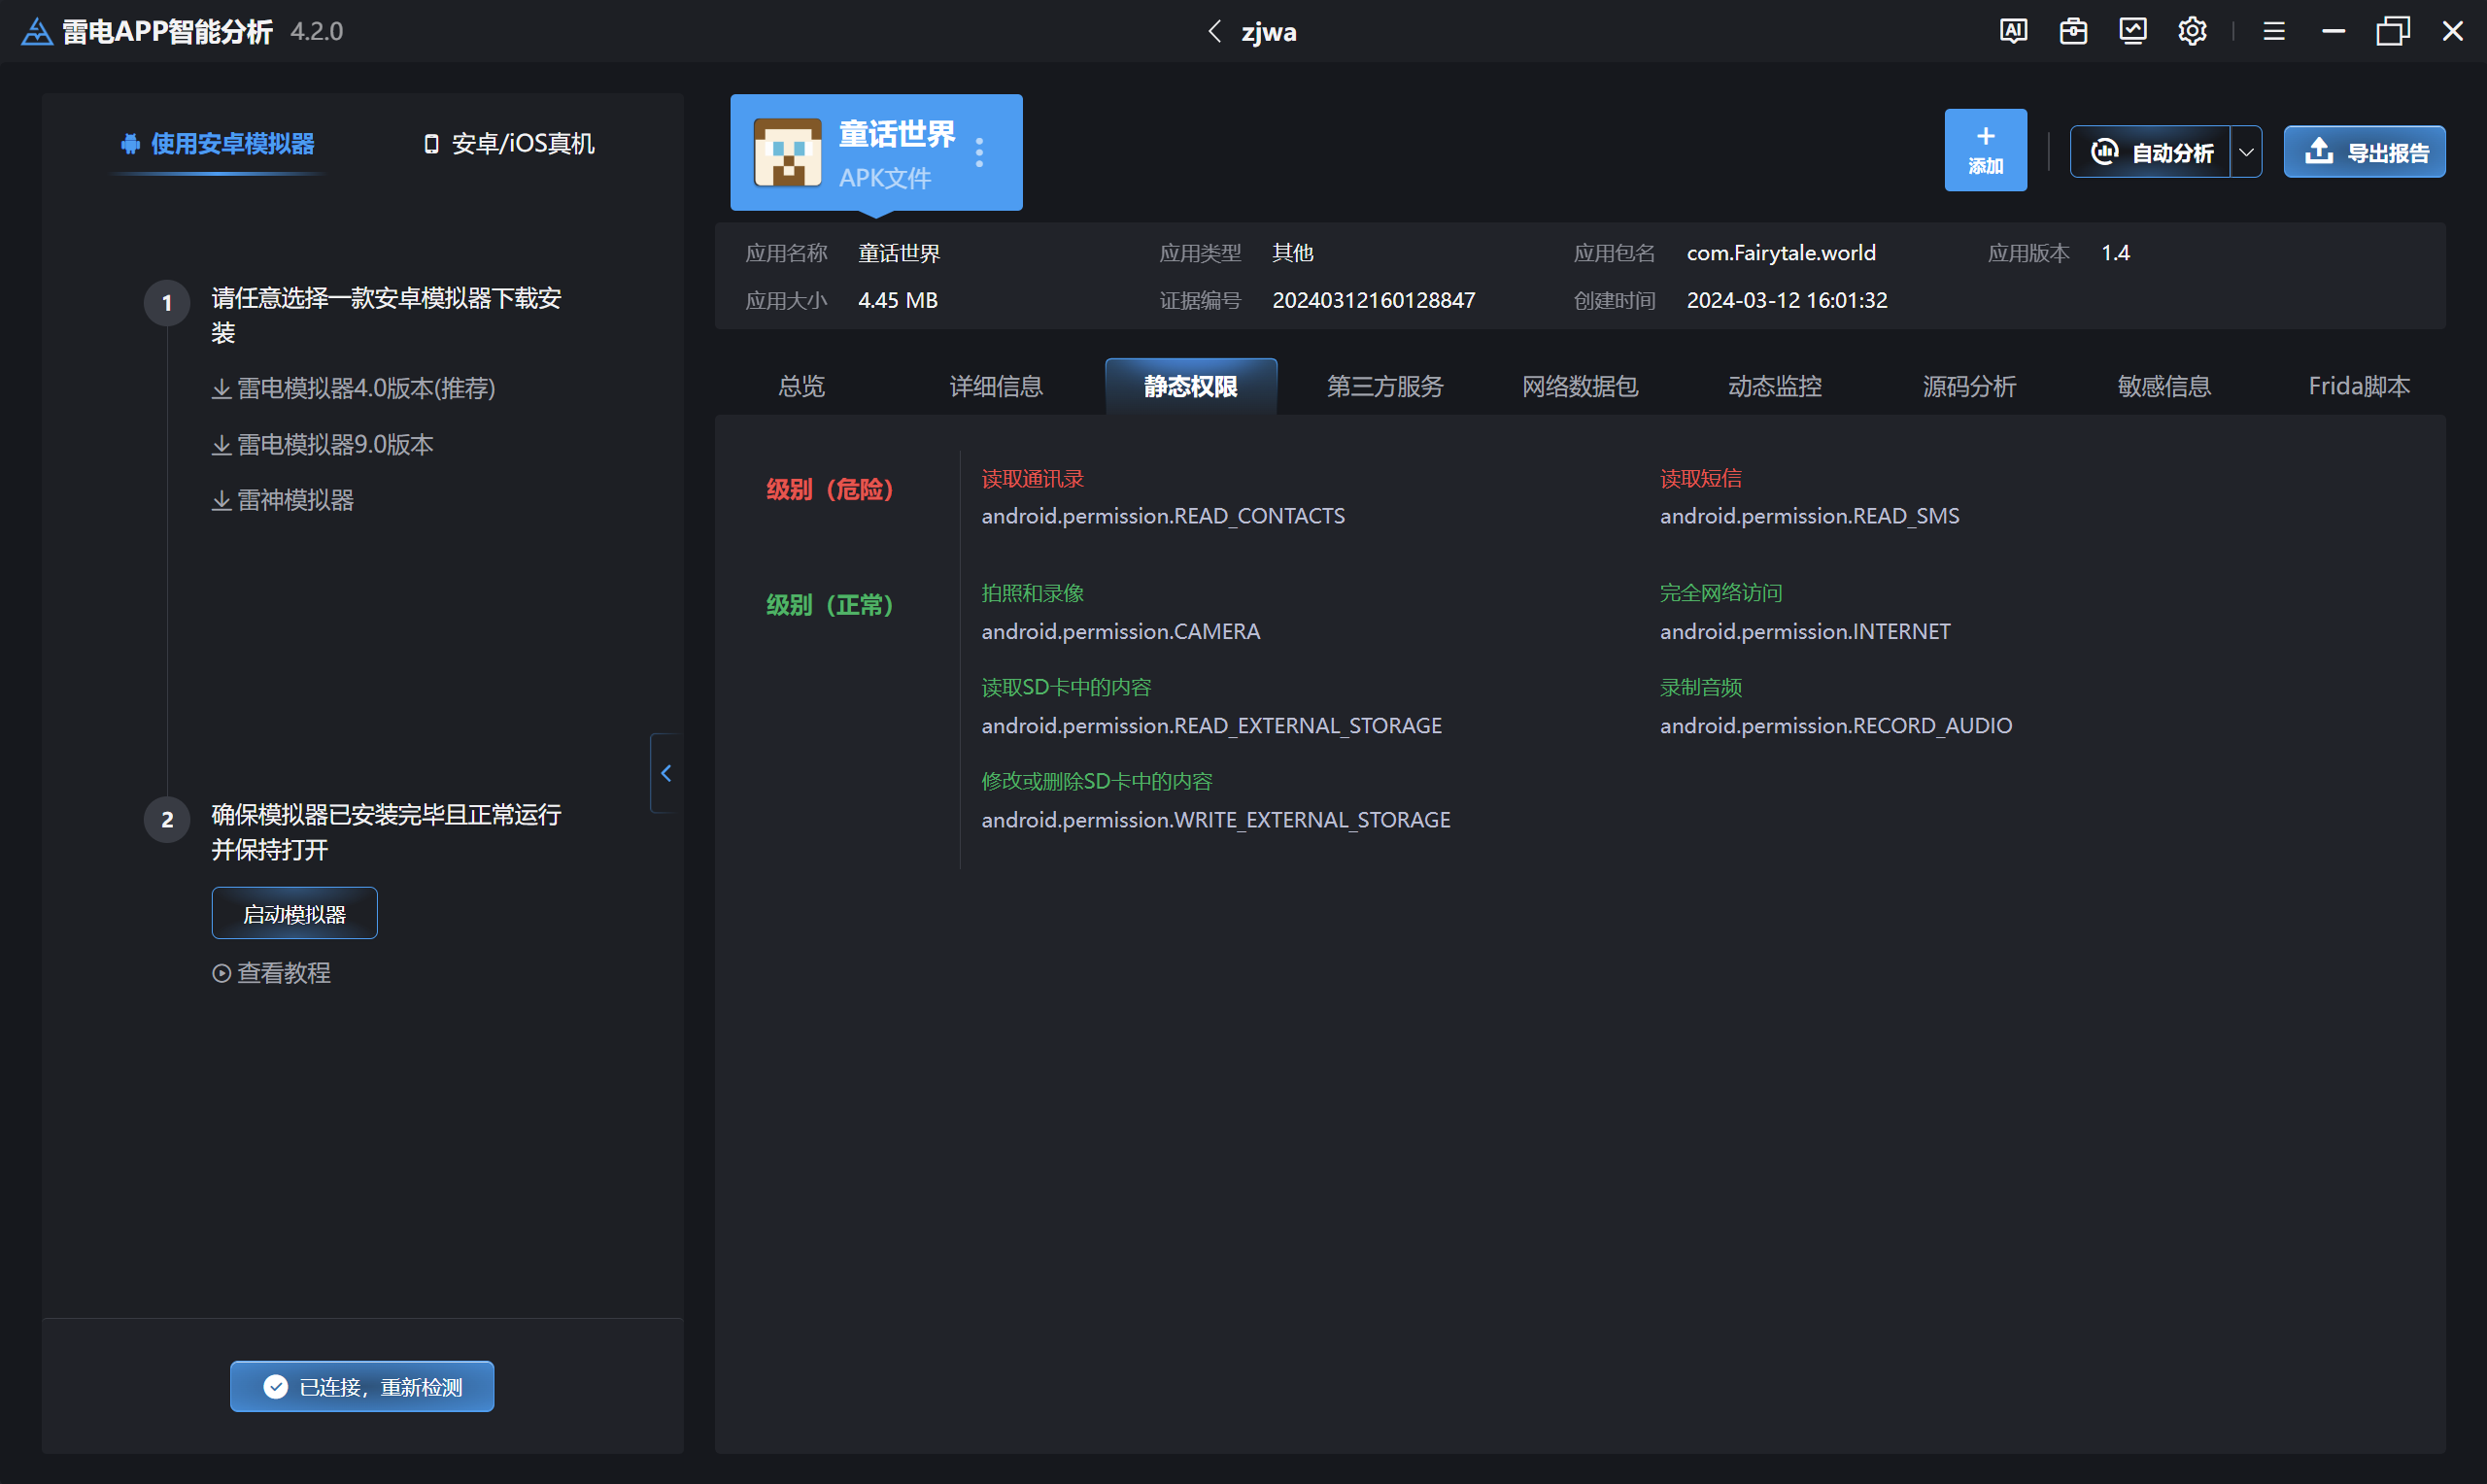
Task: Open the monitor chart icon in title bar
Action: tap(2132, 31)
